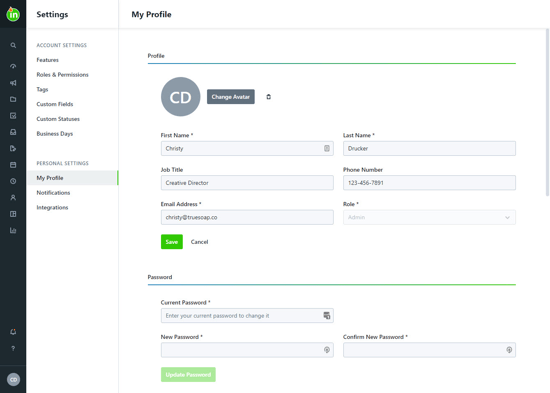The width and height of the screenshot is (550, 393).
Task: Click the Job Title field
Action: (247, 183)
